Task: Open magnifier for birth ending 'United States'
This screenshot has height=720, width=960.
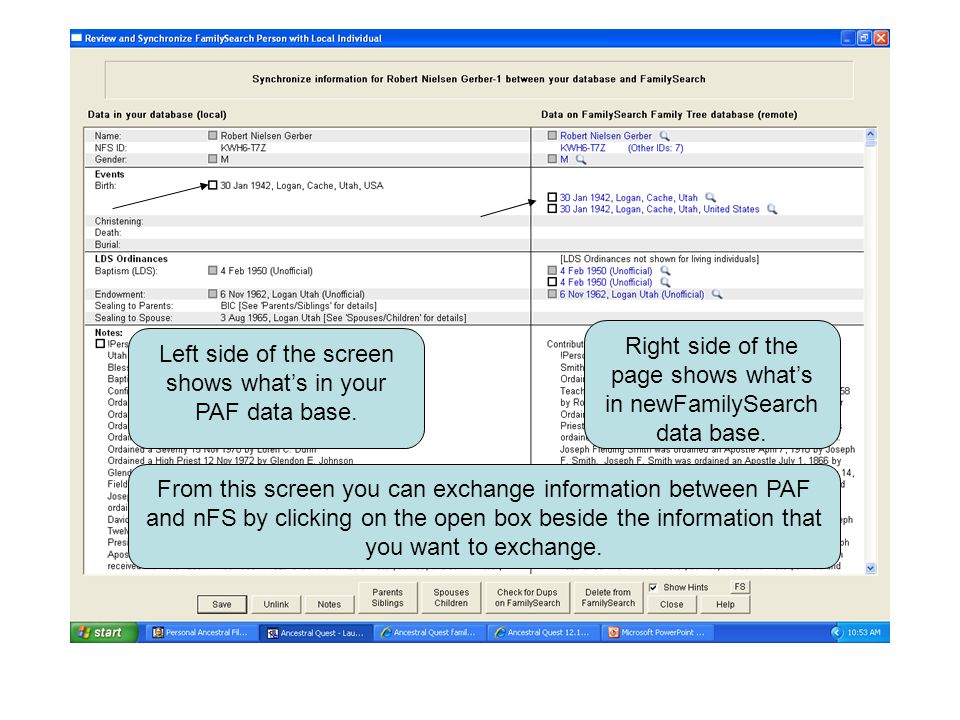Action: coord(772,209)
